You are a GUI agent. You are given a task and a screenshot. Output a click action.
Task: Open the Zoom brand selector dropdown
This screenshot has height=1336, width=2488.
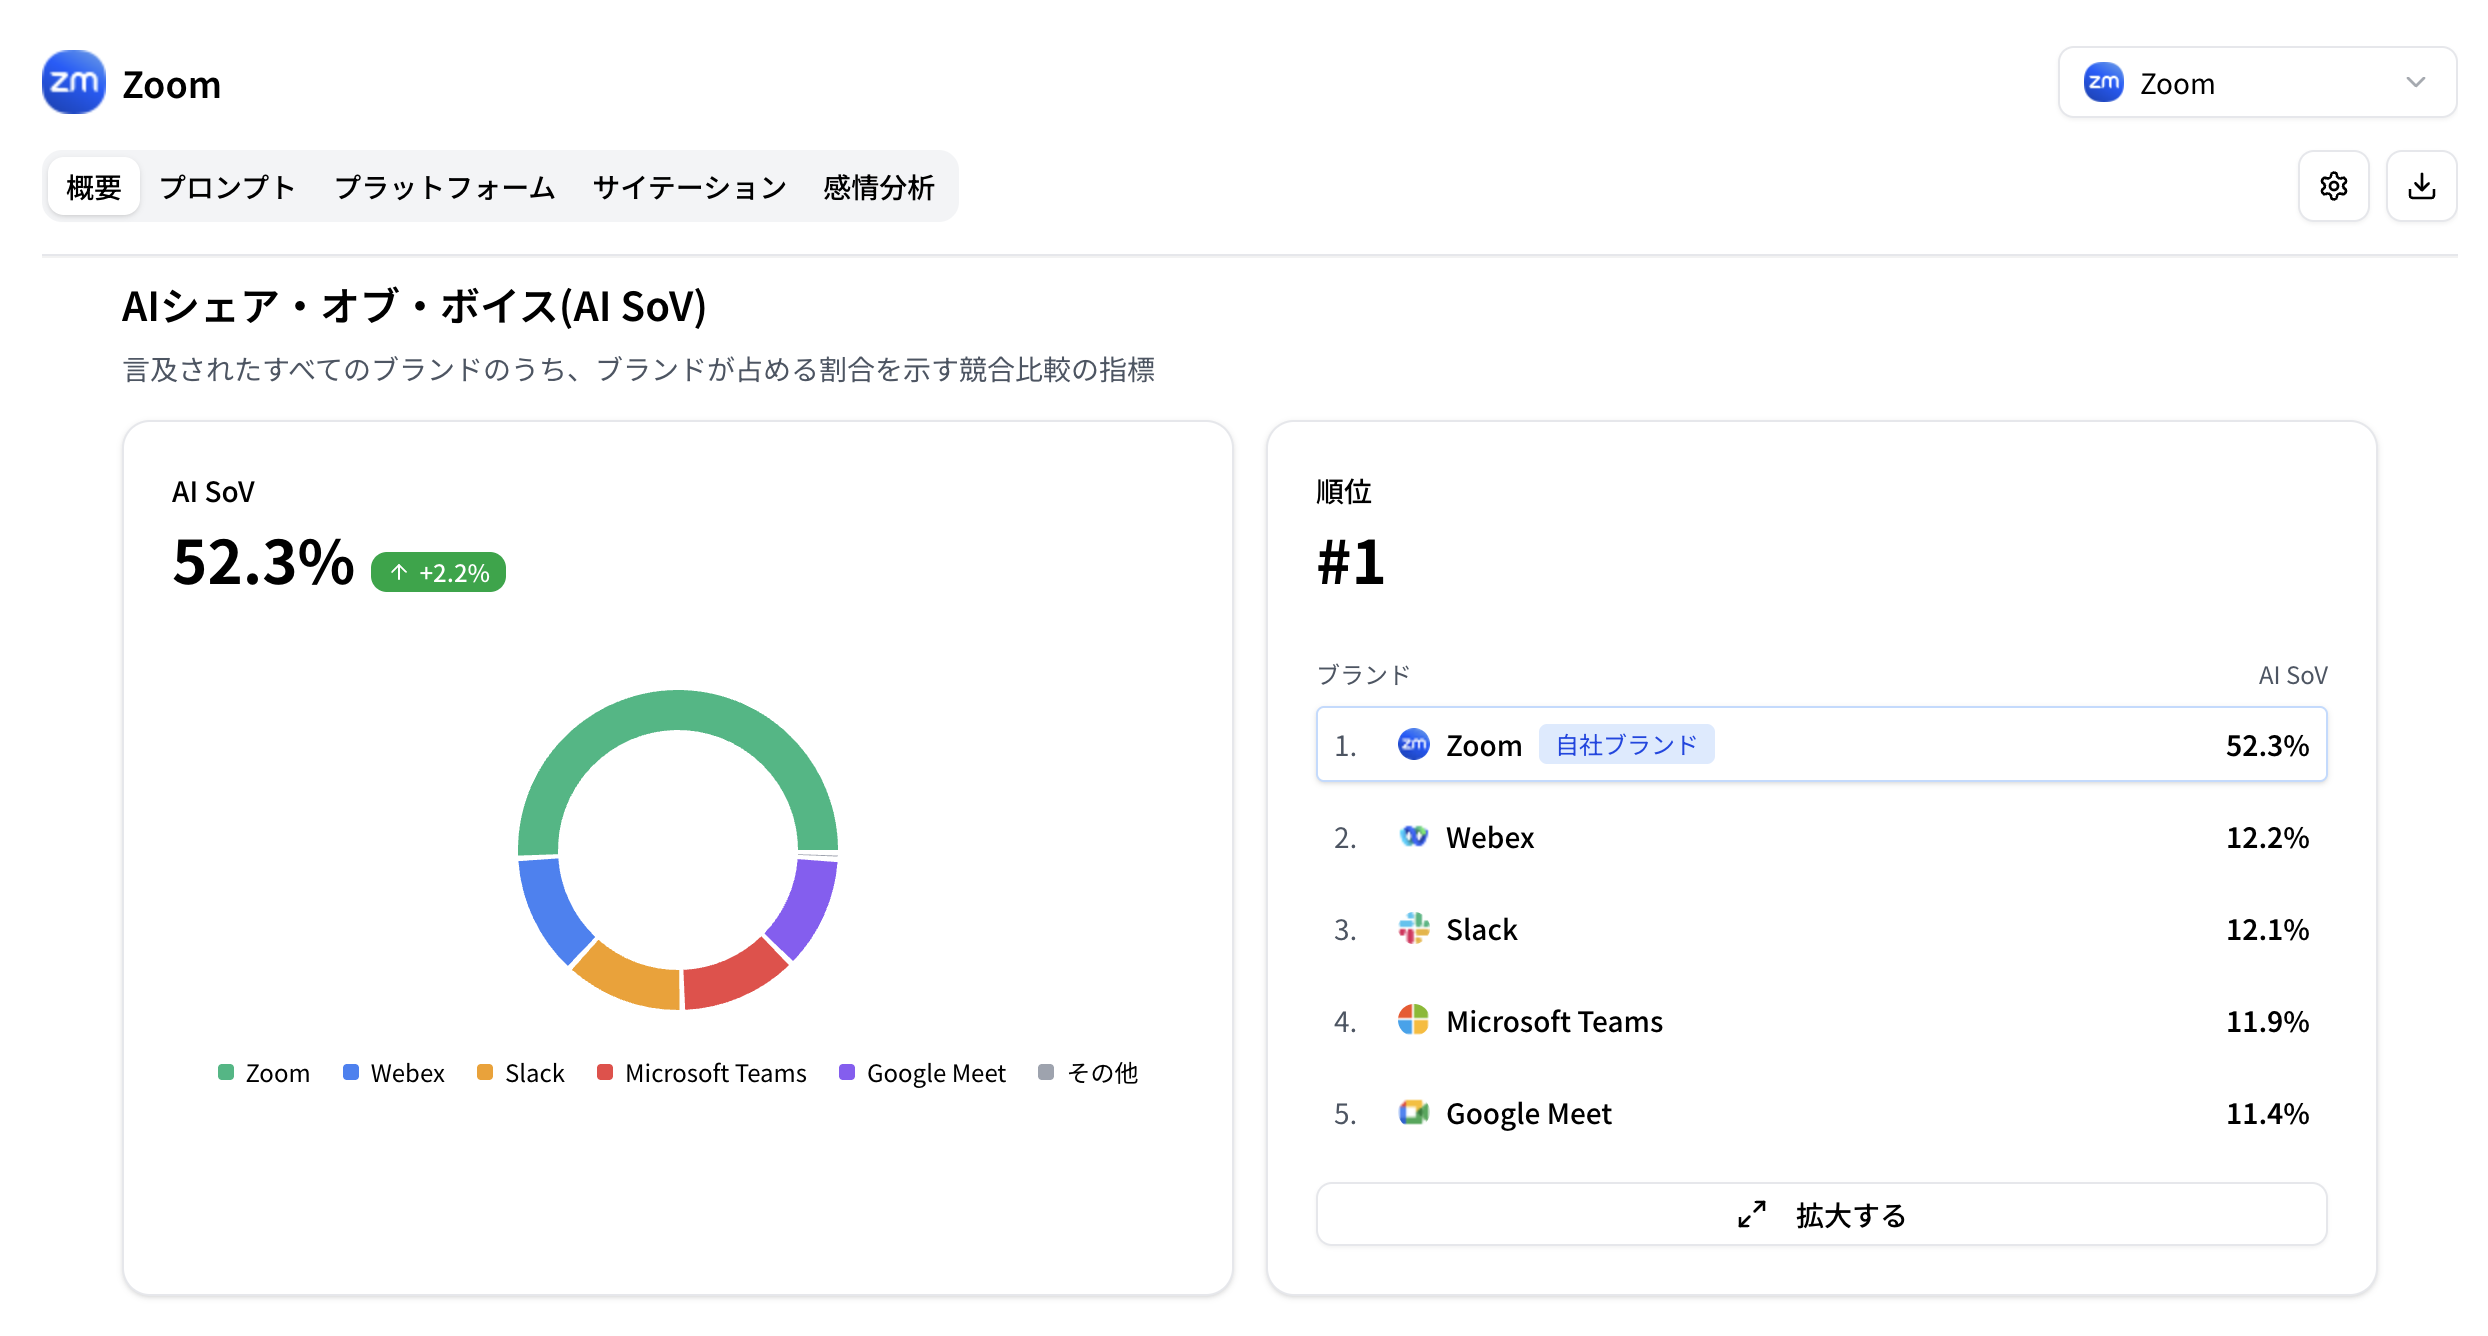click(x=2256, y=83)
